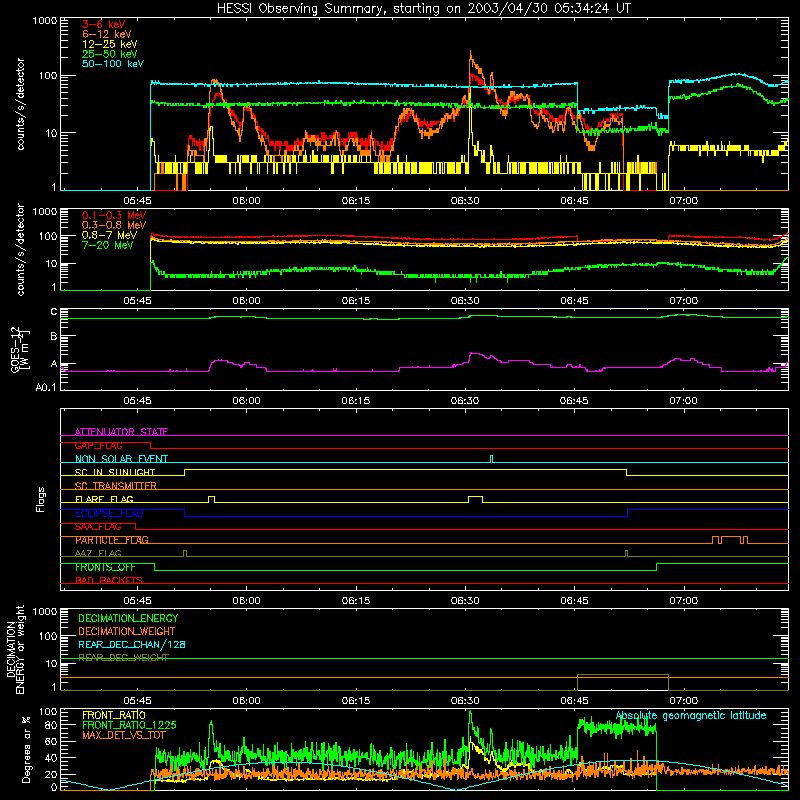The width and height of the screenshot is (800, 800).
Task: Click the second FLARE_FLAG pulse at 06:30
Action: (475, 499)
